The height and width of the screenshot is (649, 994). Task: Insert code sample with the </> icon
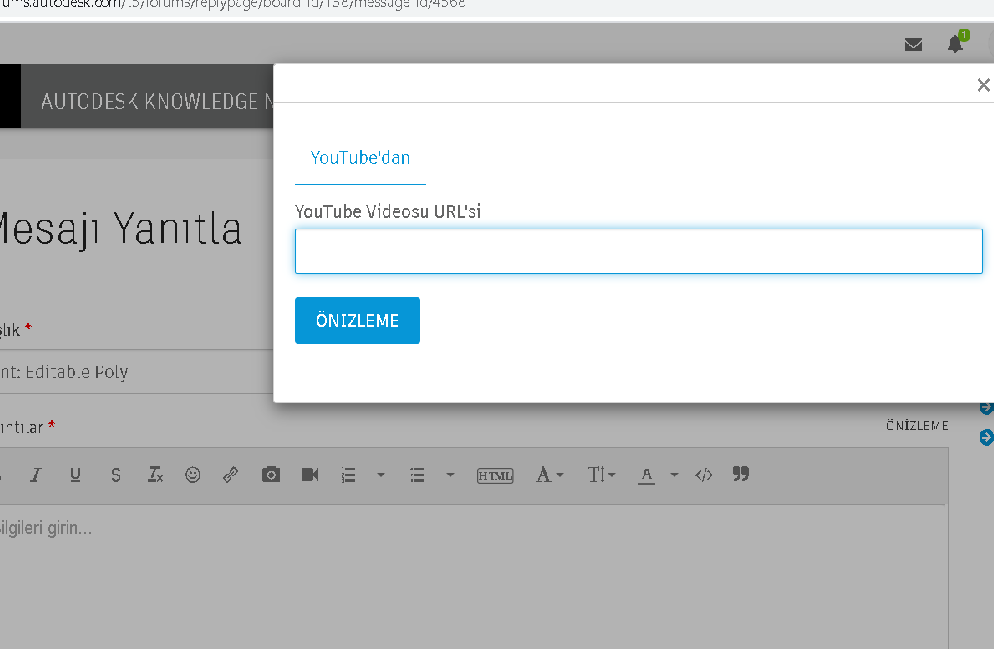click(704, 475)
